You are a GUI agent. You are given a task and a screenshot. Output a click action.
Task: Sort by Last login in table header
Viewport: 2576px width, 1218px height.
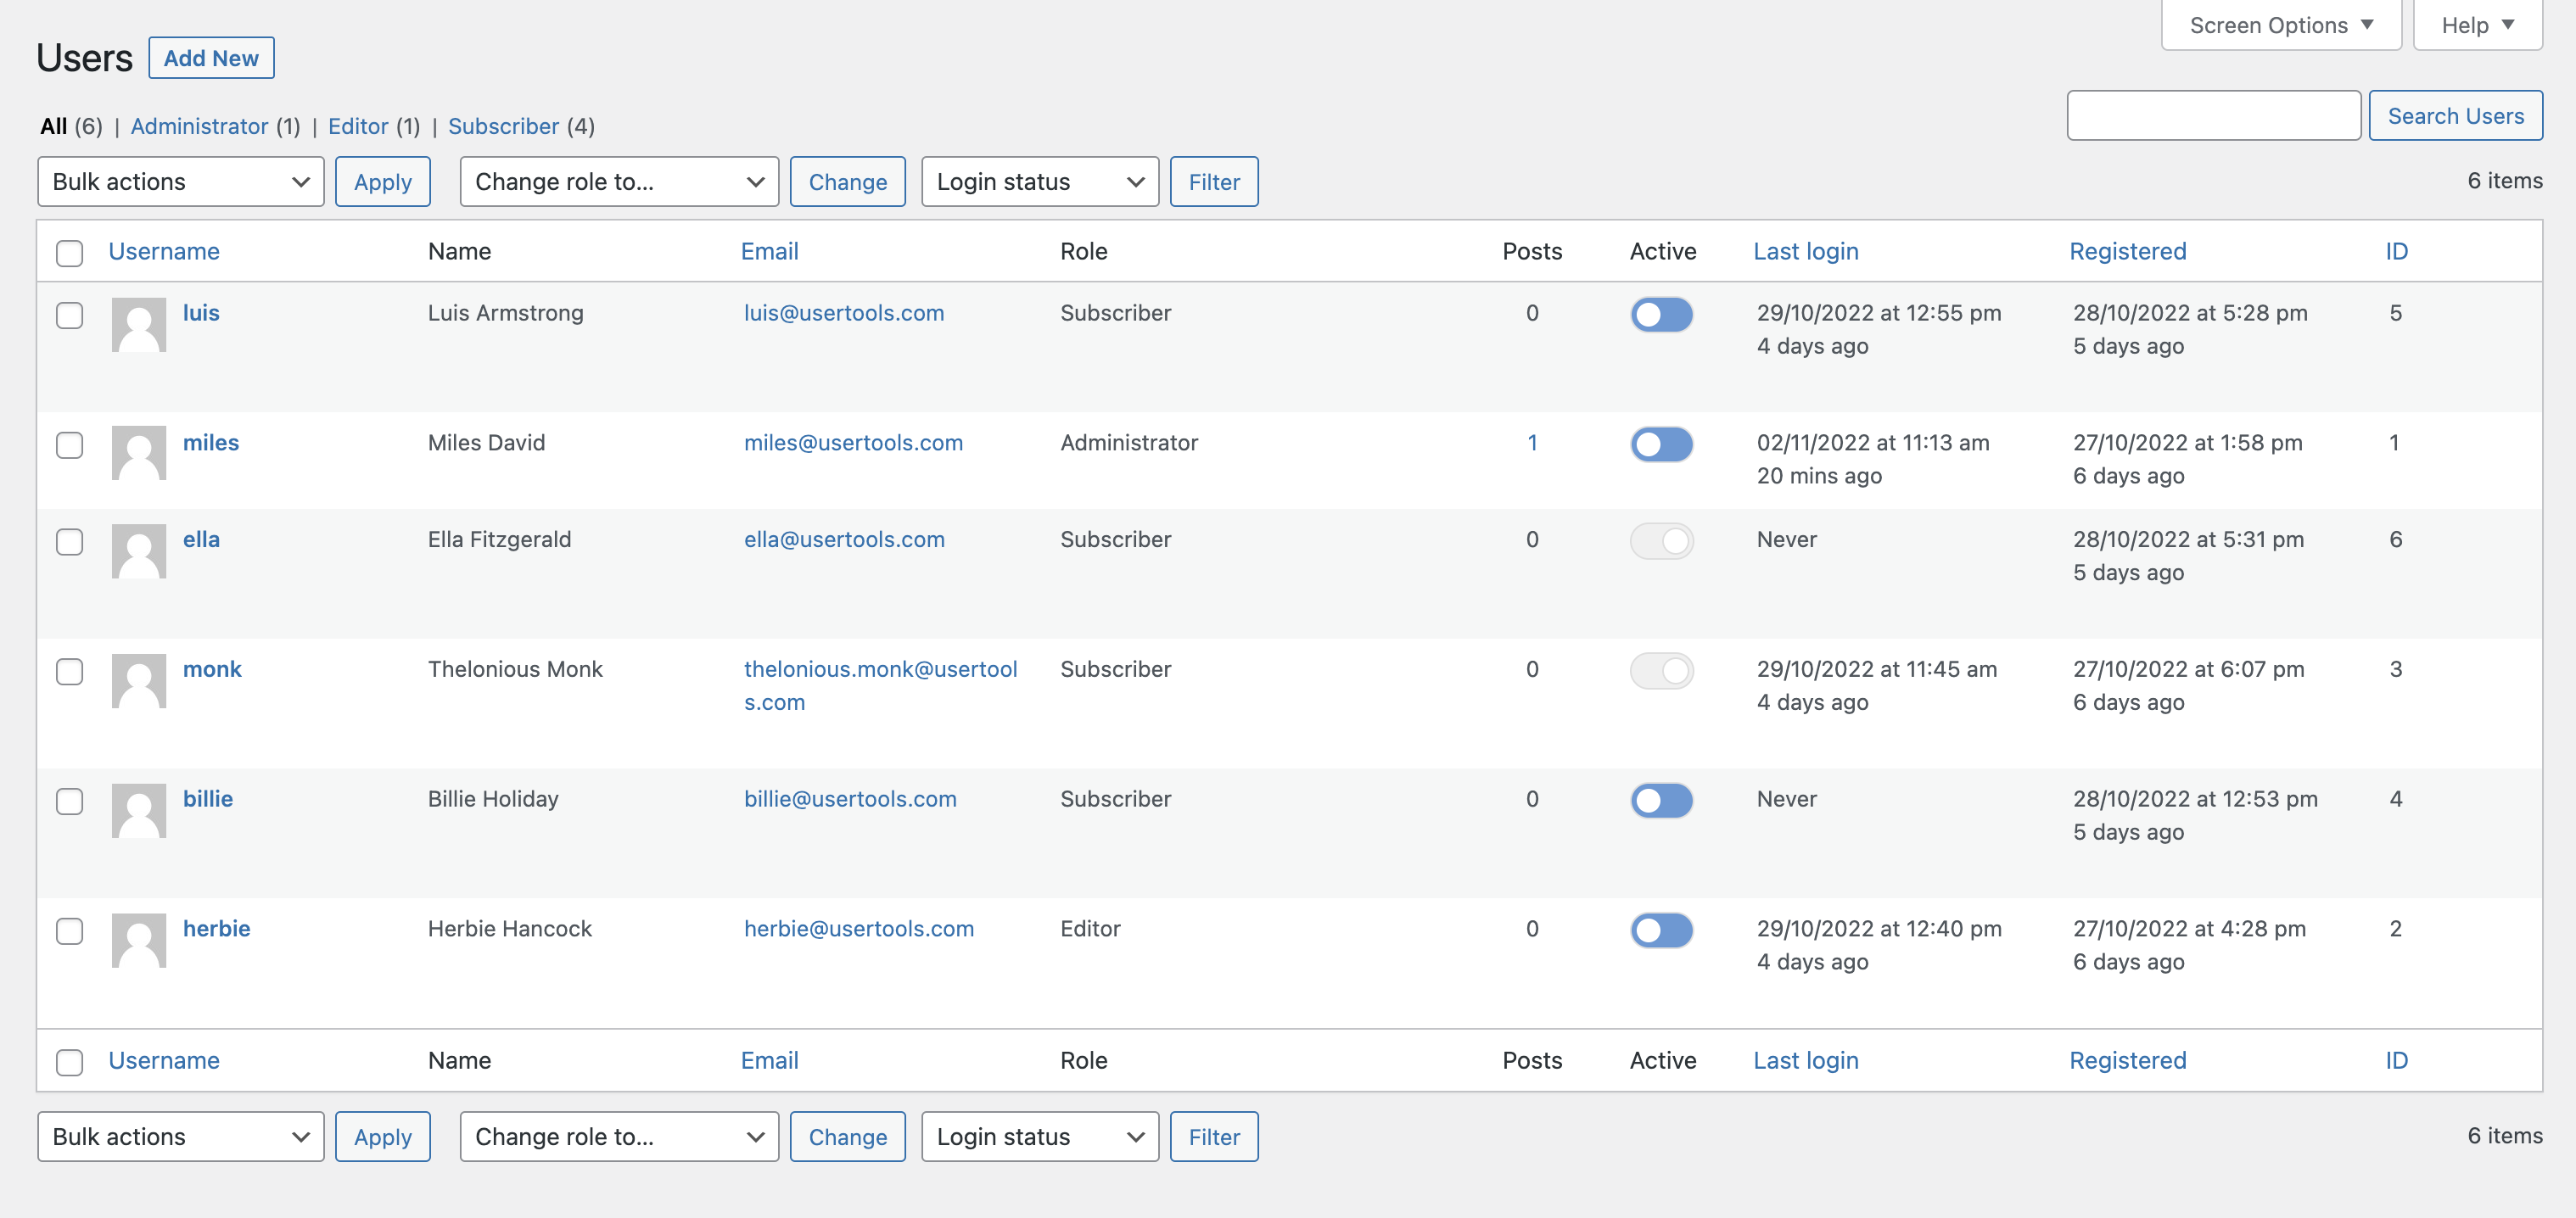point(1806,251)
